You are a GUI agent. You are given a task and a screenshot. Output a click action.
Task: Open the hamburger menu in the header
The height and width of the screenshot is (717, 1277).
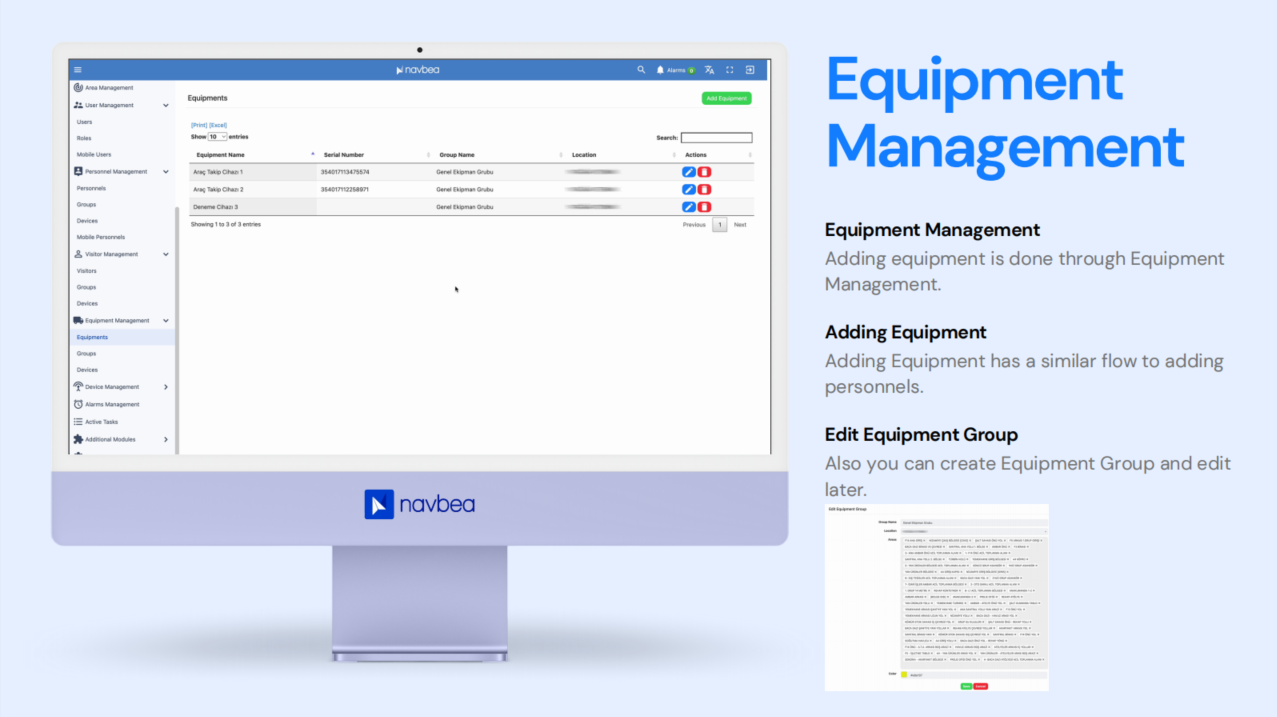(78, 70)
